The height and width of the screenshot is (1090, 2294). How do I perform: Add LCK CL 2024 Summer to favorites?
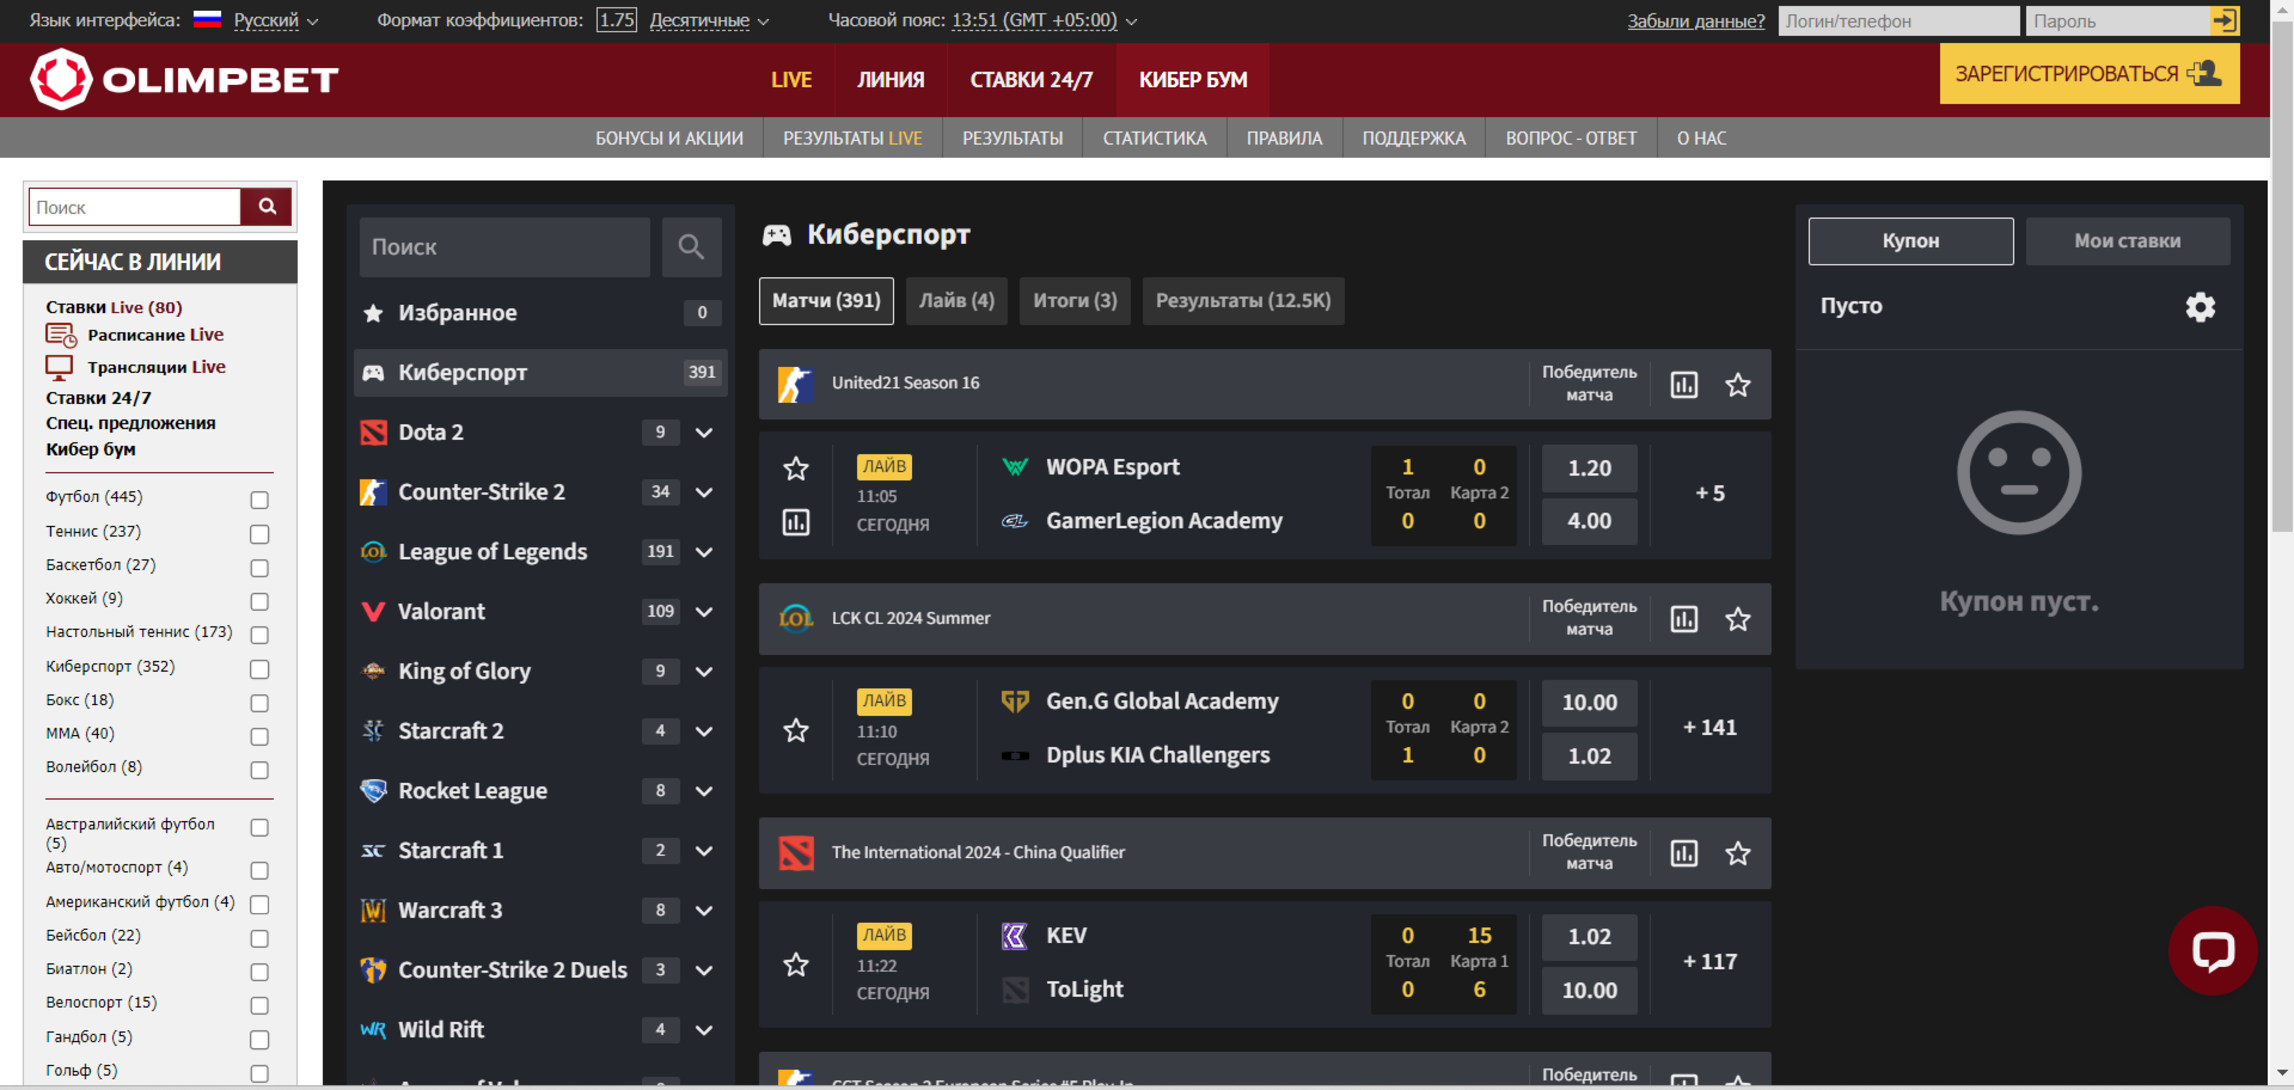1738,619
